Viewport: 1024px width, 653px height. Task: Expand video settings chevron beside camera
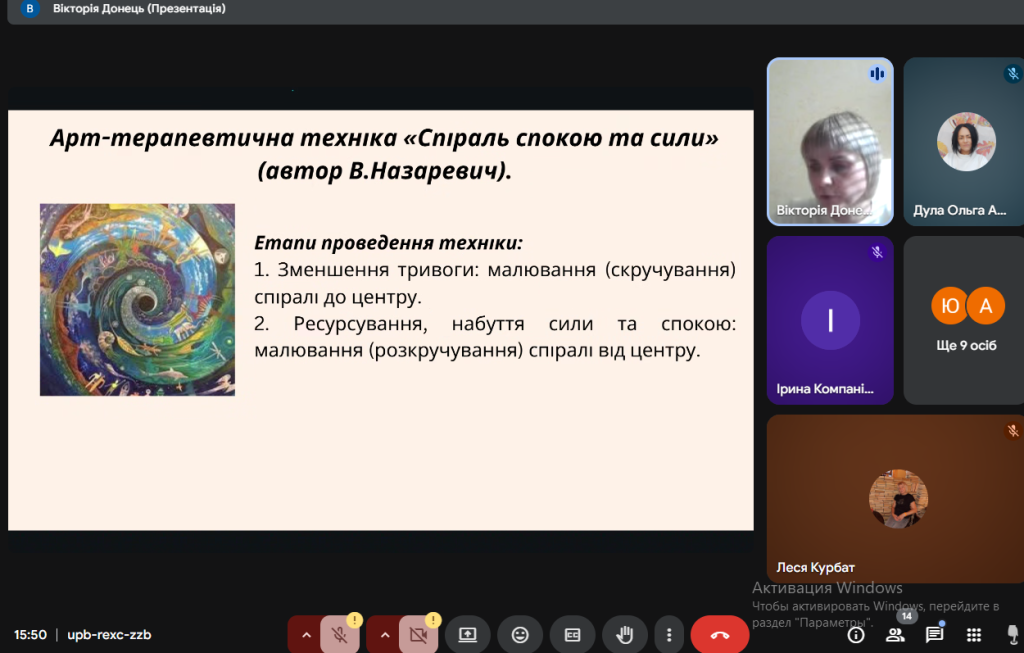coord(384,635)
